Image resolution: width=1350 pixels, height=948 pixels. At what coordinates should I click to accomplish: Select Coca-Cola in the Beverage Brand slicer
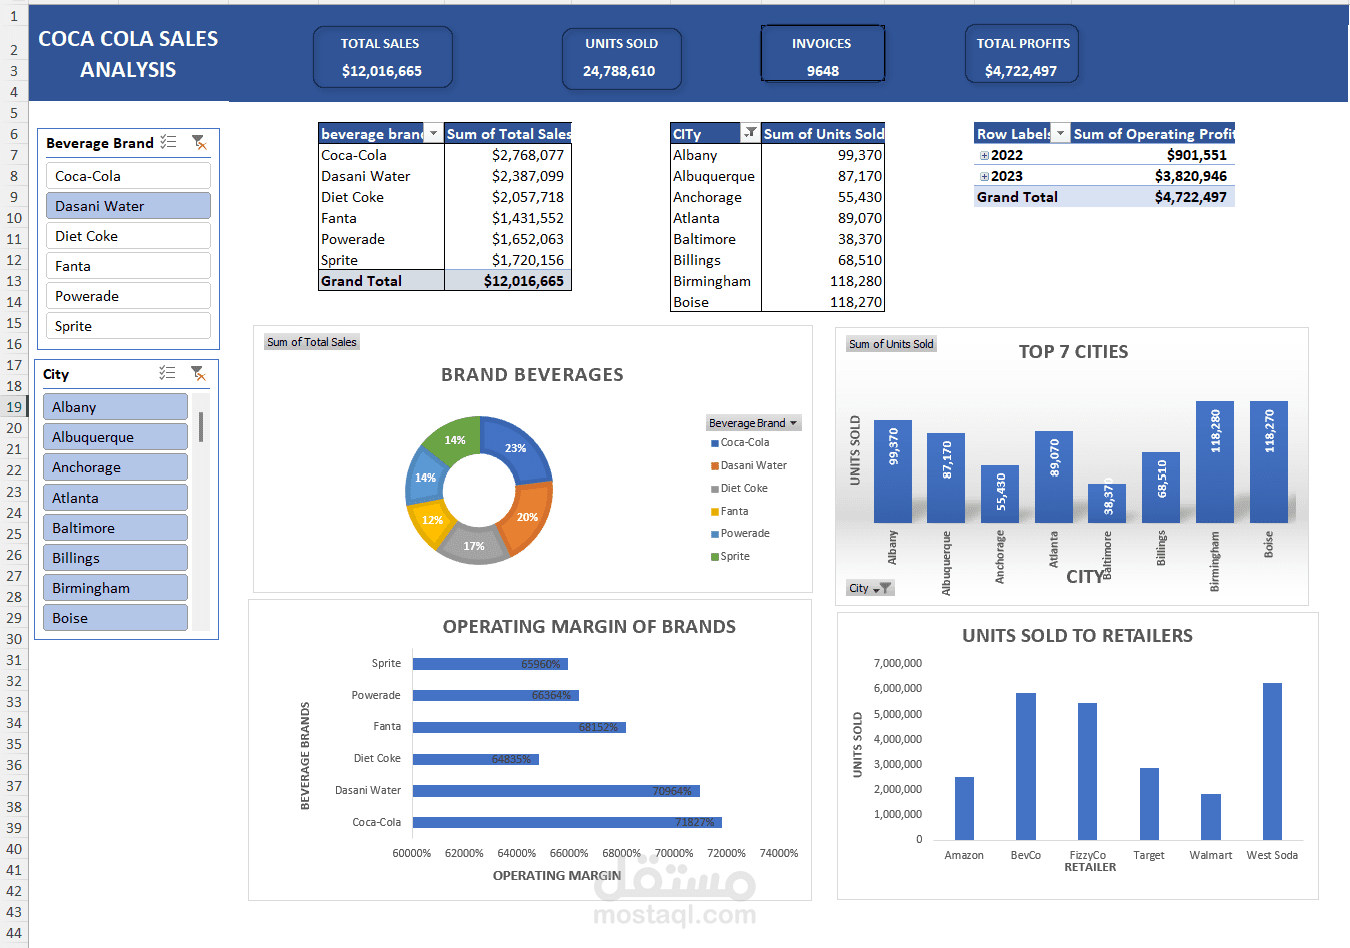point(128,175)
